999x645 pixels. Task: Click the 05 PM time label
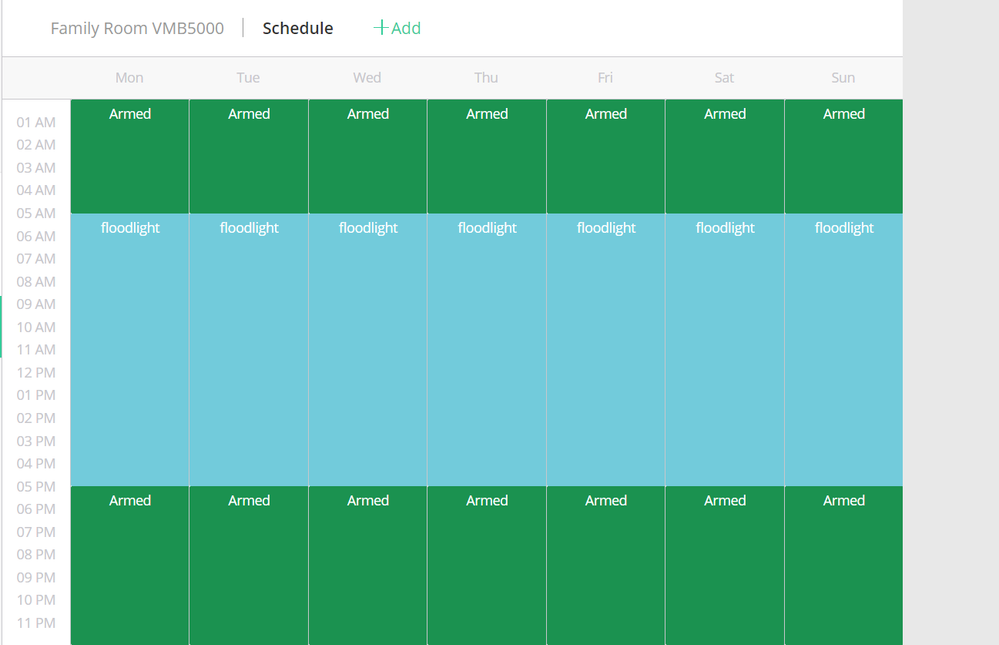[36, 487]
